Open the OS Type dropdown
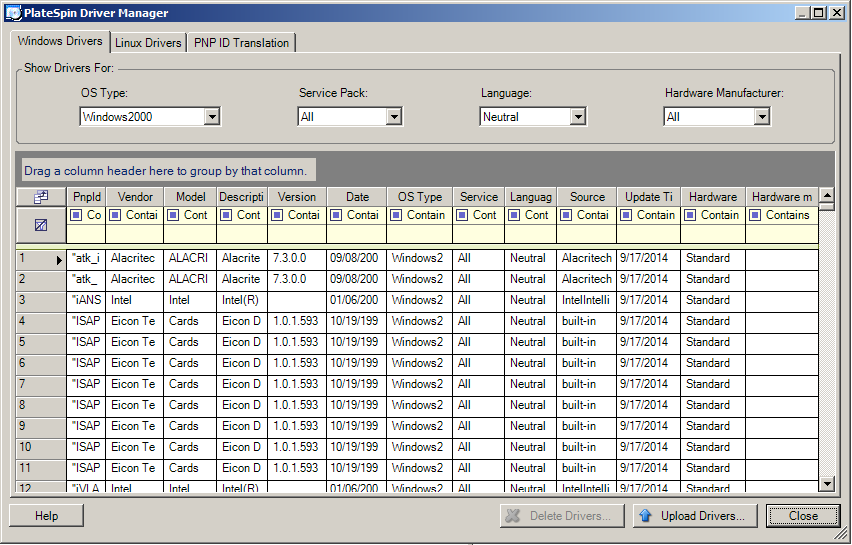Viewport: 852px width, 545px height. pyautogui.click(x=211, y=117)
